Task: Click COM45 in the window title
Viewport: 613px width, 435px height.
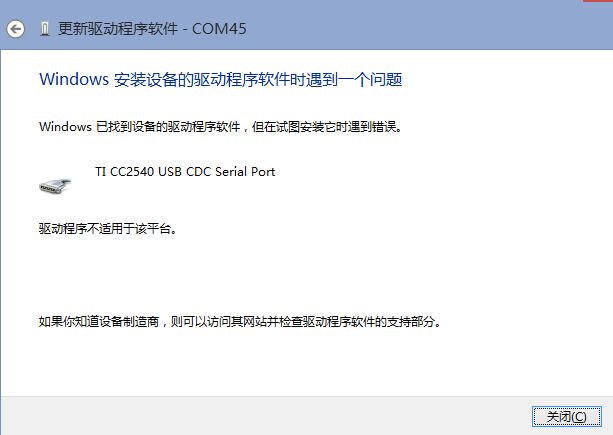Action: (x=219, y=29)
